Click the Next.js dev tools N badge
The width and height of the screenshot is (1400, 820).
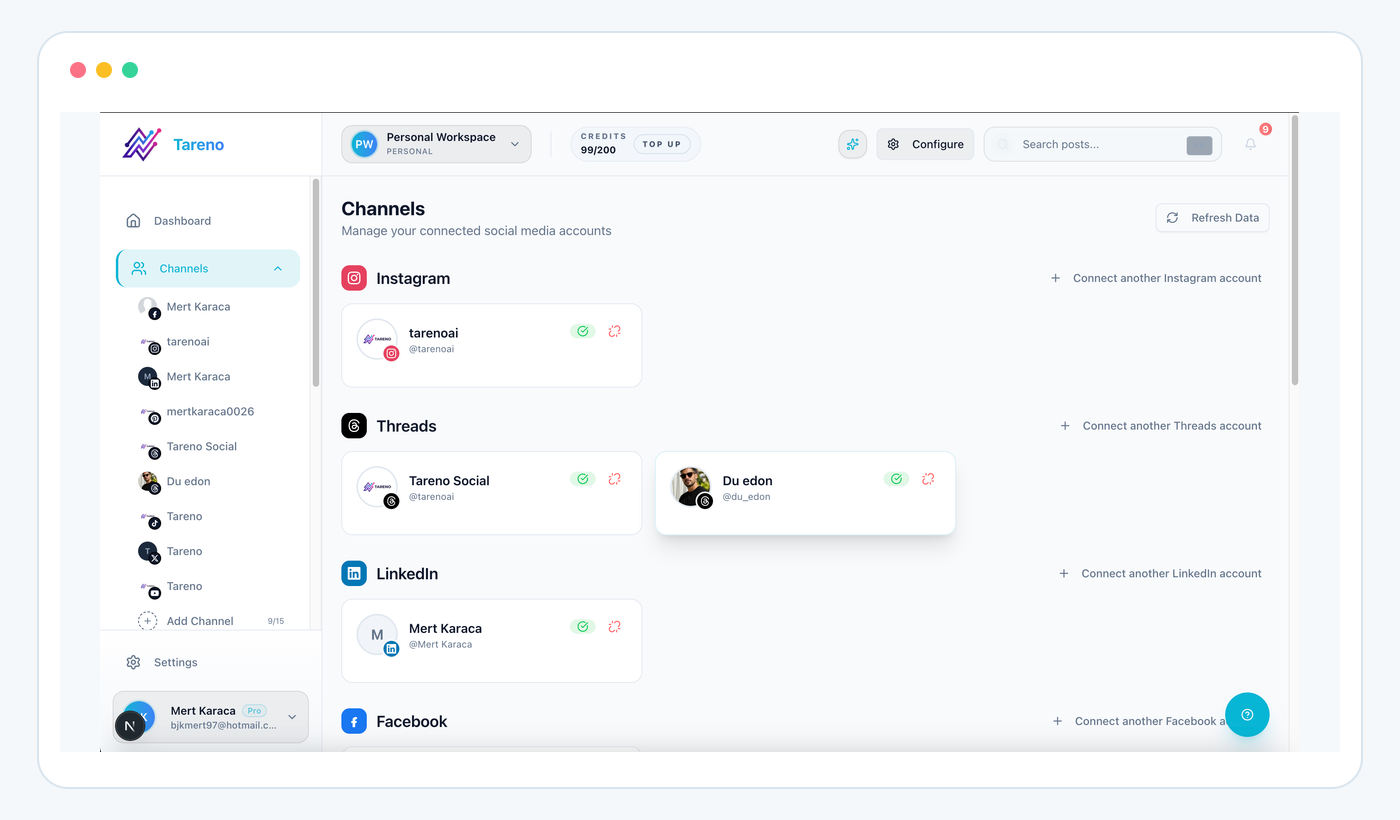click(130, 725)
